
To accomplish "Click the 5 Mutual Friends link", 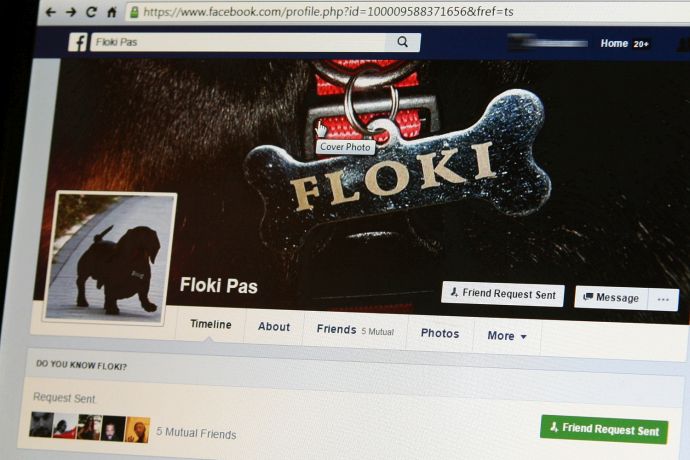I will tap(196, 433).
